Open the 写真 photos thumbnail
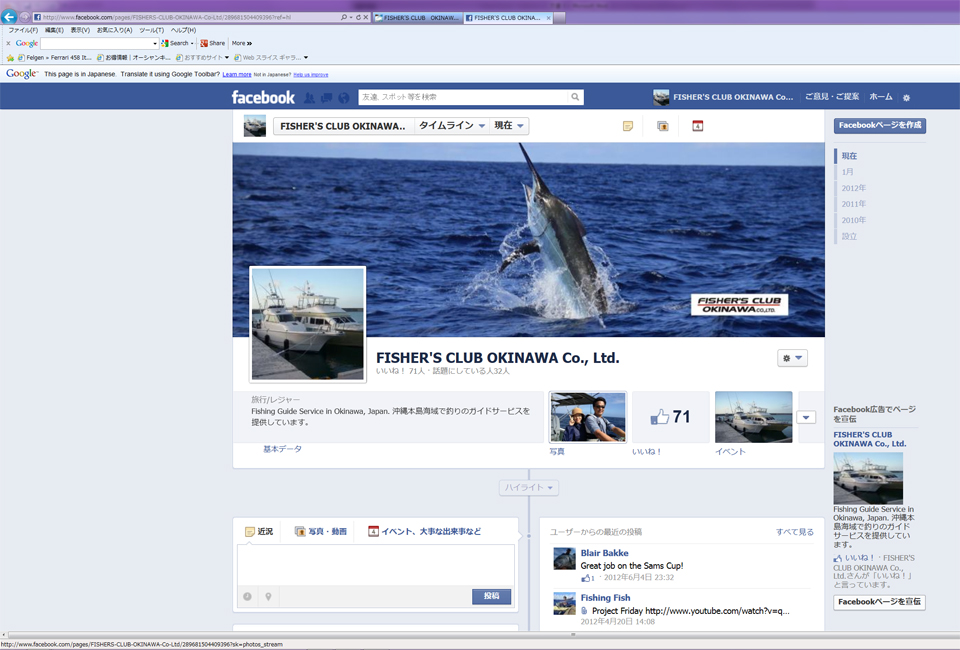The width and height of the screenshot is (960, 650). (x=588, y=417)
